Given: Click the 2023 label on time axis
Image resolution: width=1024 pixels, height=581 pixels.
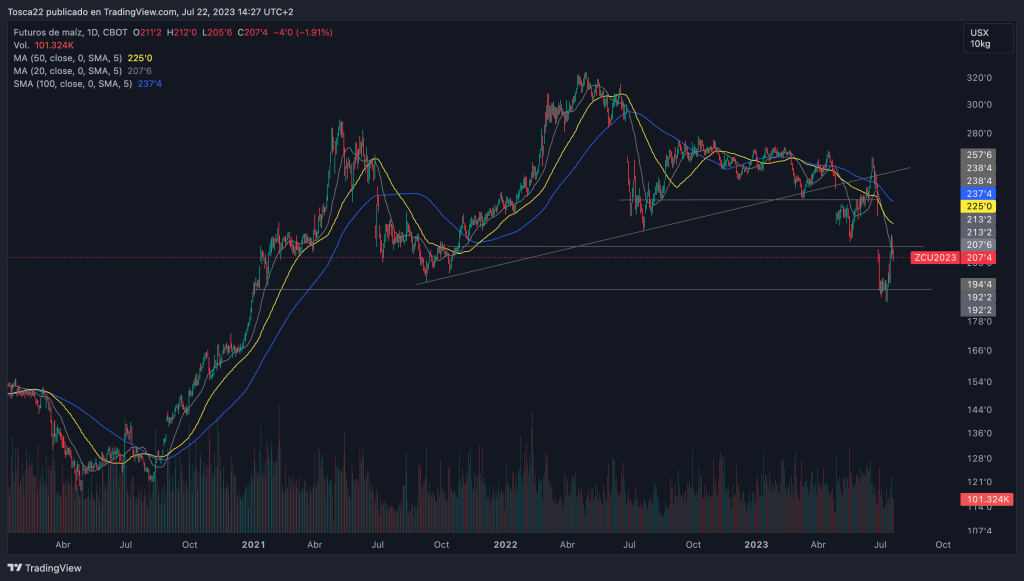Looking at the screenshot, I should tap(756, 546).
